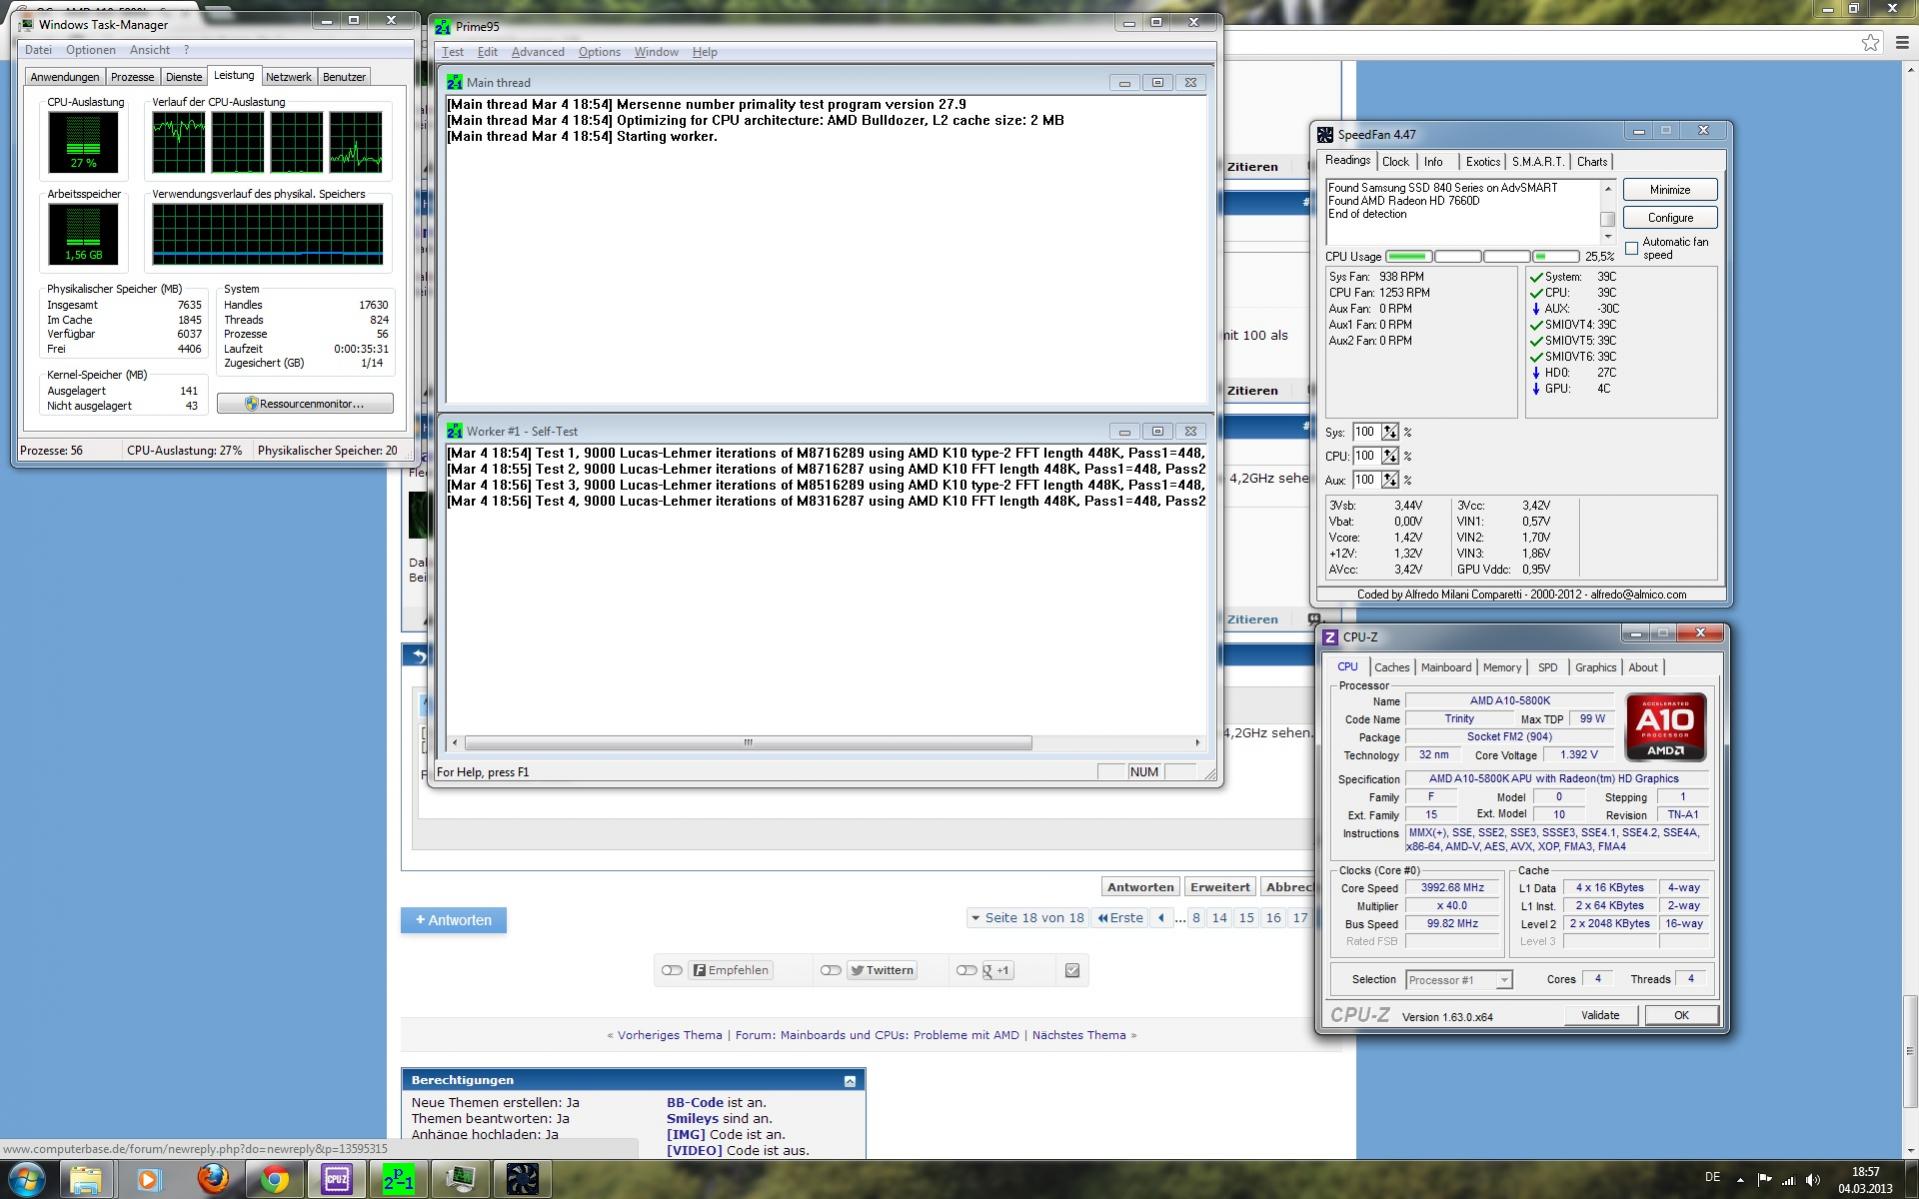The height and width of the screenshot is (1199, 1919).
Task: Go to the previous page arrow in forum pagination
Action: coord(1161,918)
